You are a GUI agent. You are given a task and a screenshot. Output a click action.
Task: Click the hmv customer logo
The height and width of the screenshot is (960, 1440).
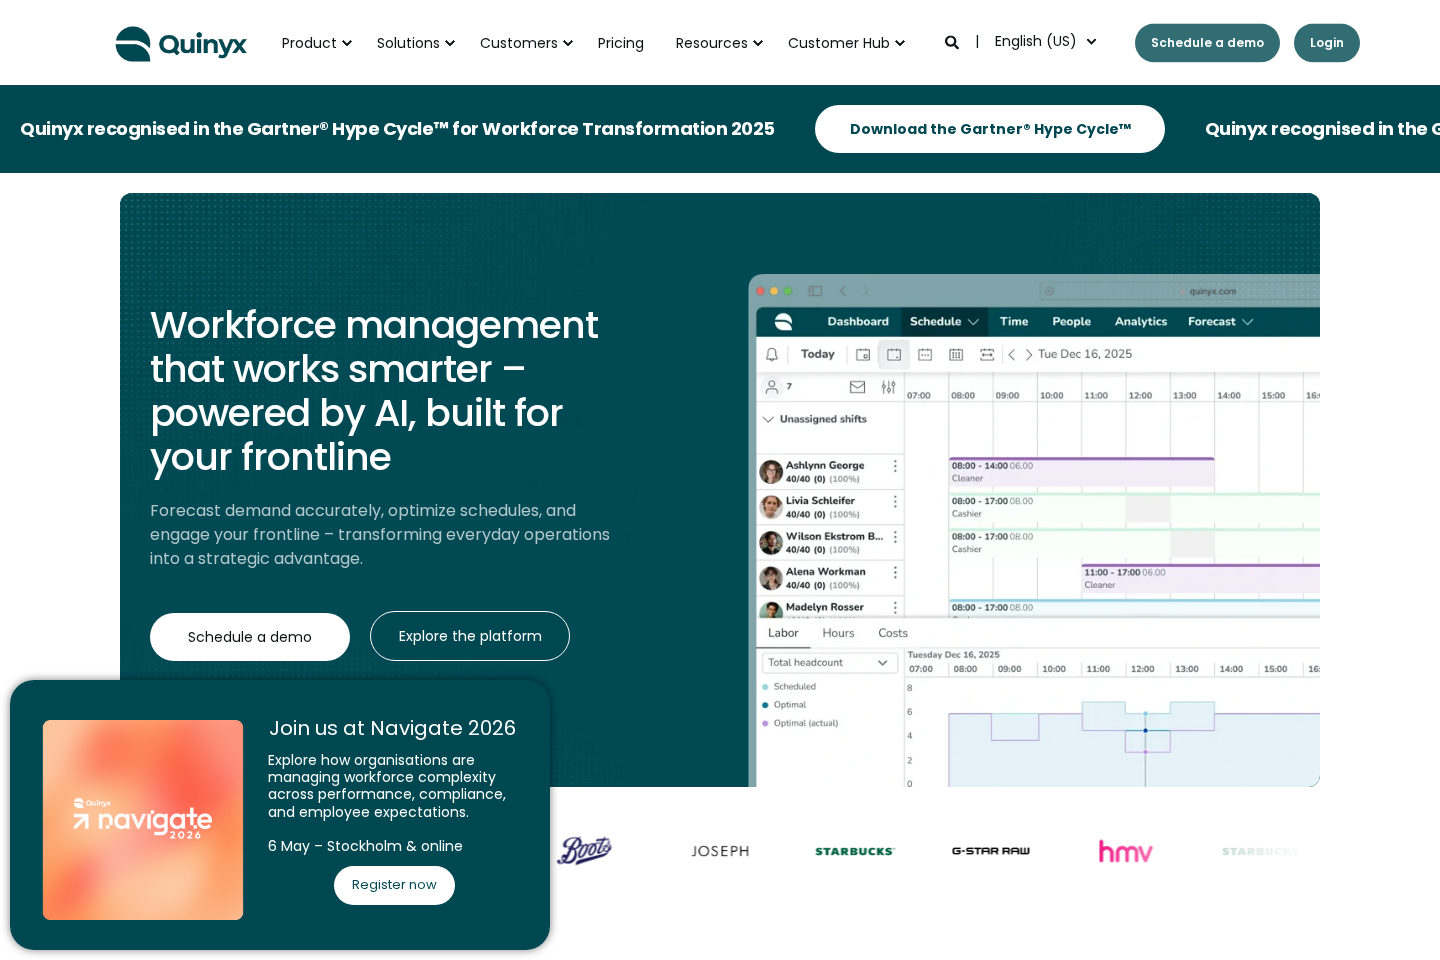pyautogui.click(x=1125, y=851)
